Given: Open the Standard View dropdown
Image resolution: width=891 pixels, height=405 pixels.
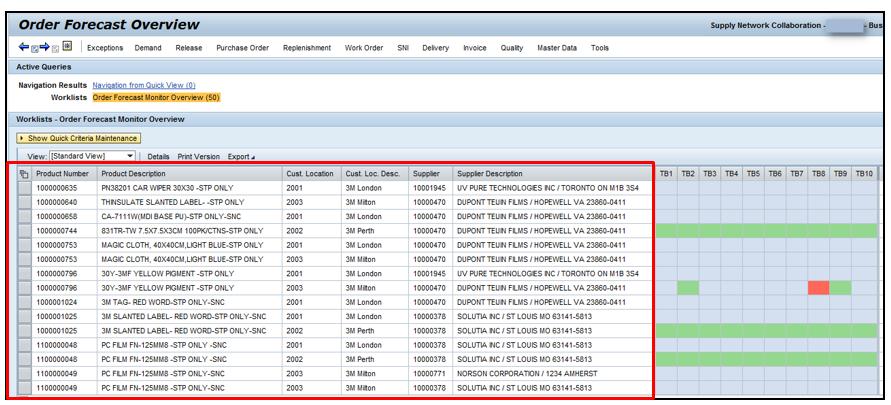Looking at the screenshot, I should tap(93, 156).
